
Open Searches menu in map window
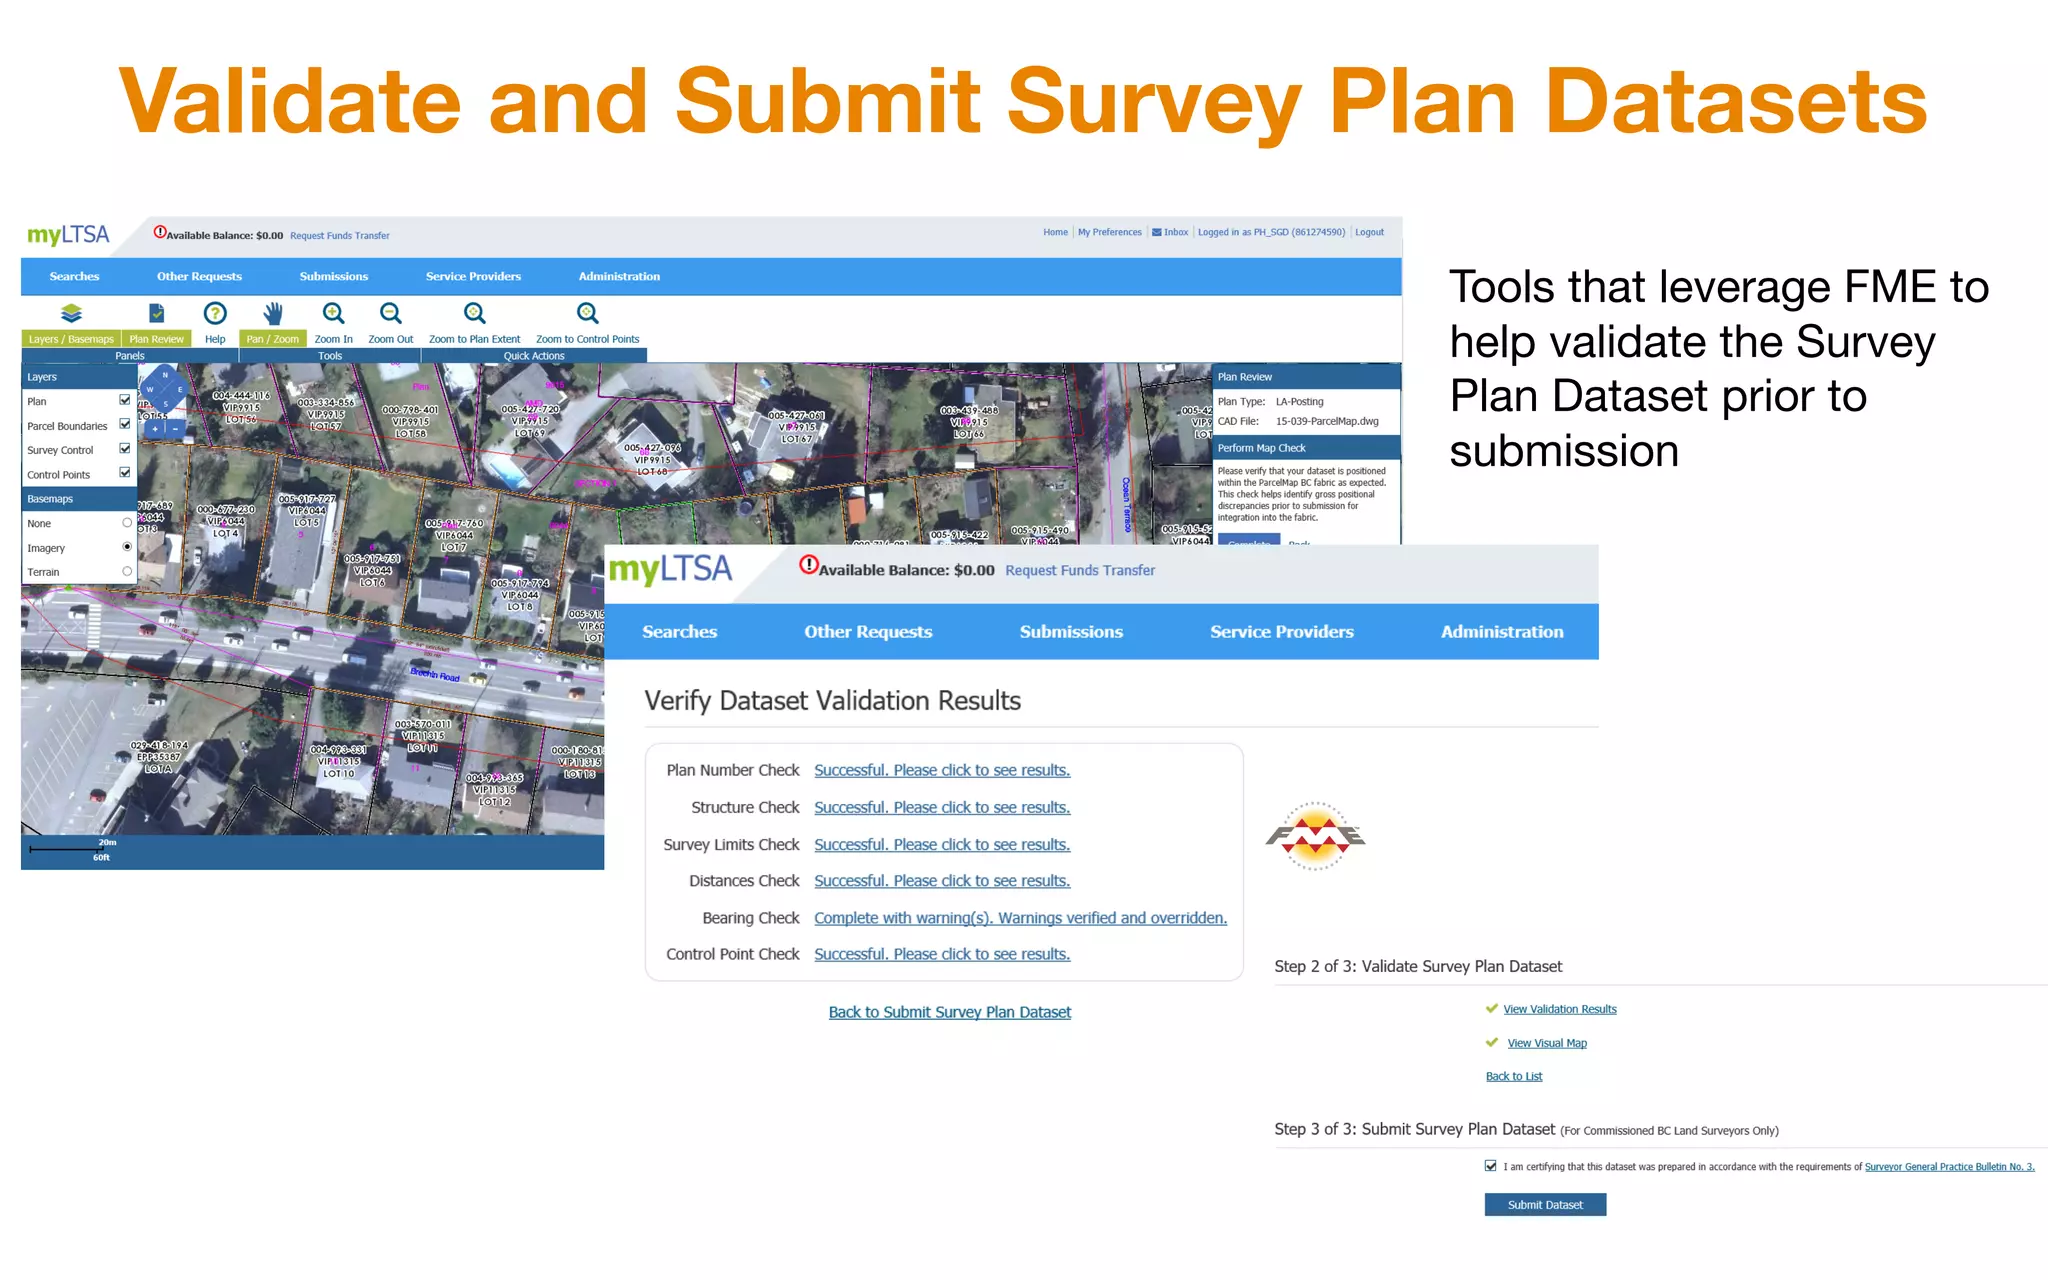pos(74,277)
